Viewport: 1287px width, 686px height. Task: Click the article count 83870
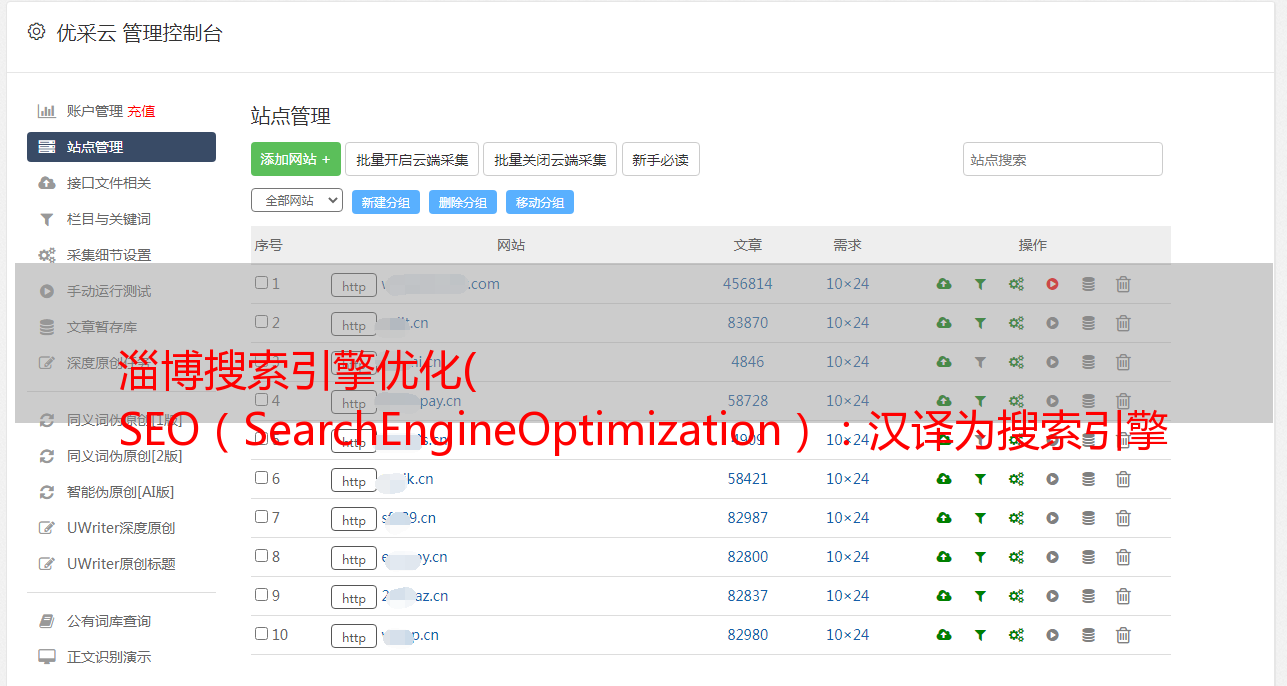coord(748,323)
